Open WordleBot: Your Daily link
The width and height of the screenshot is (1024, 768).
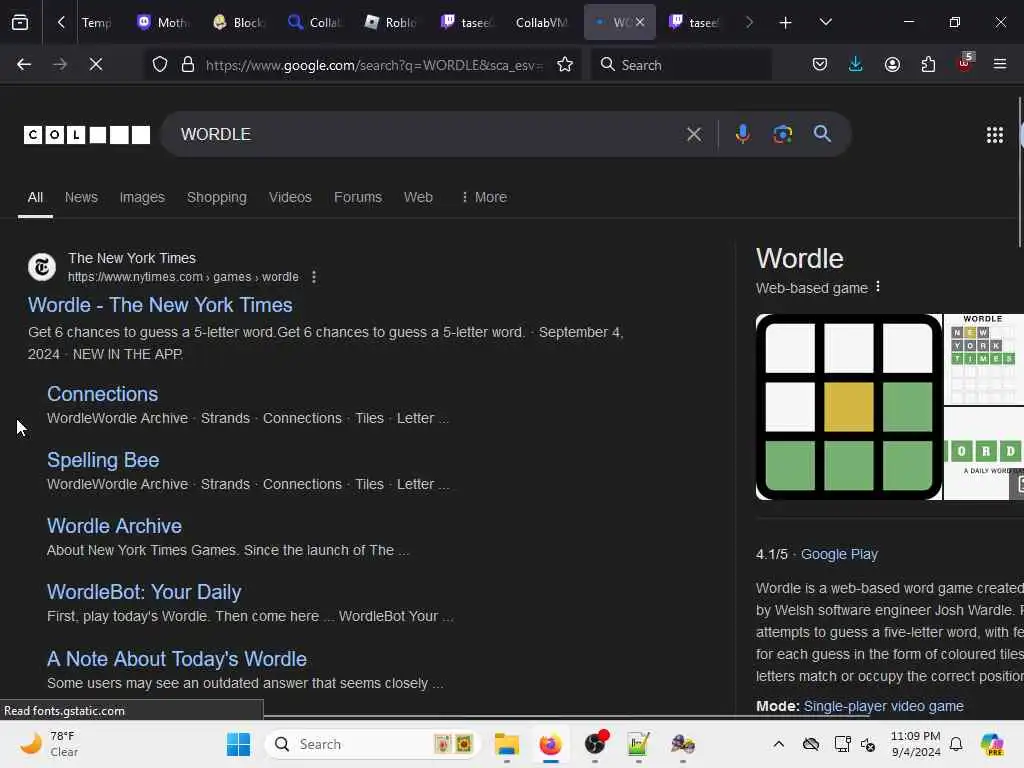tap(144, 592)
